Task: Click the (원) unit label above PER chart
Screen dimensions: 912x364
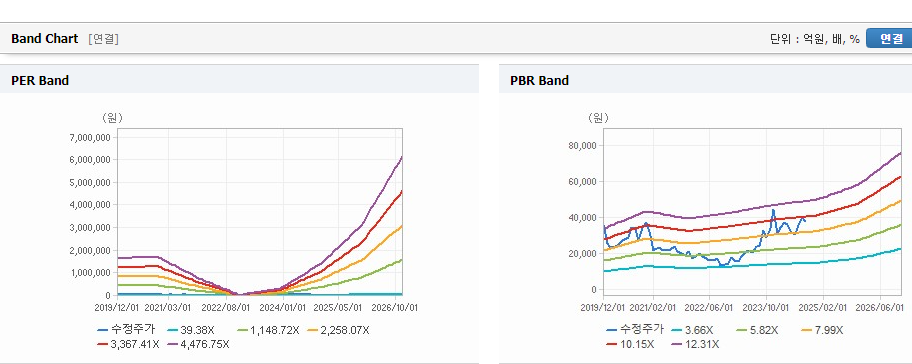Action: click(x=112, y=118)
